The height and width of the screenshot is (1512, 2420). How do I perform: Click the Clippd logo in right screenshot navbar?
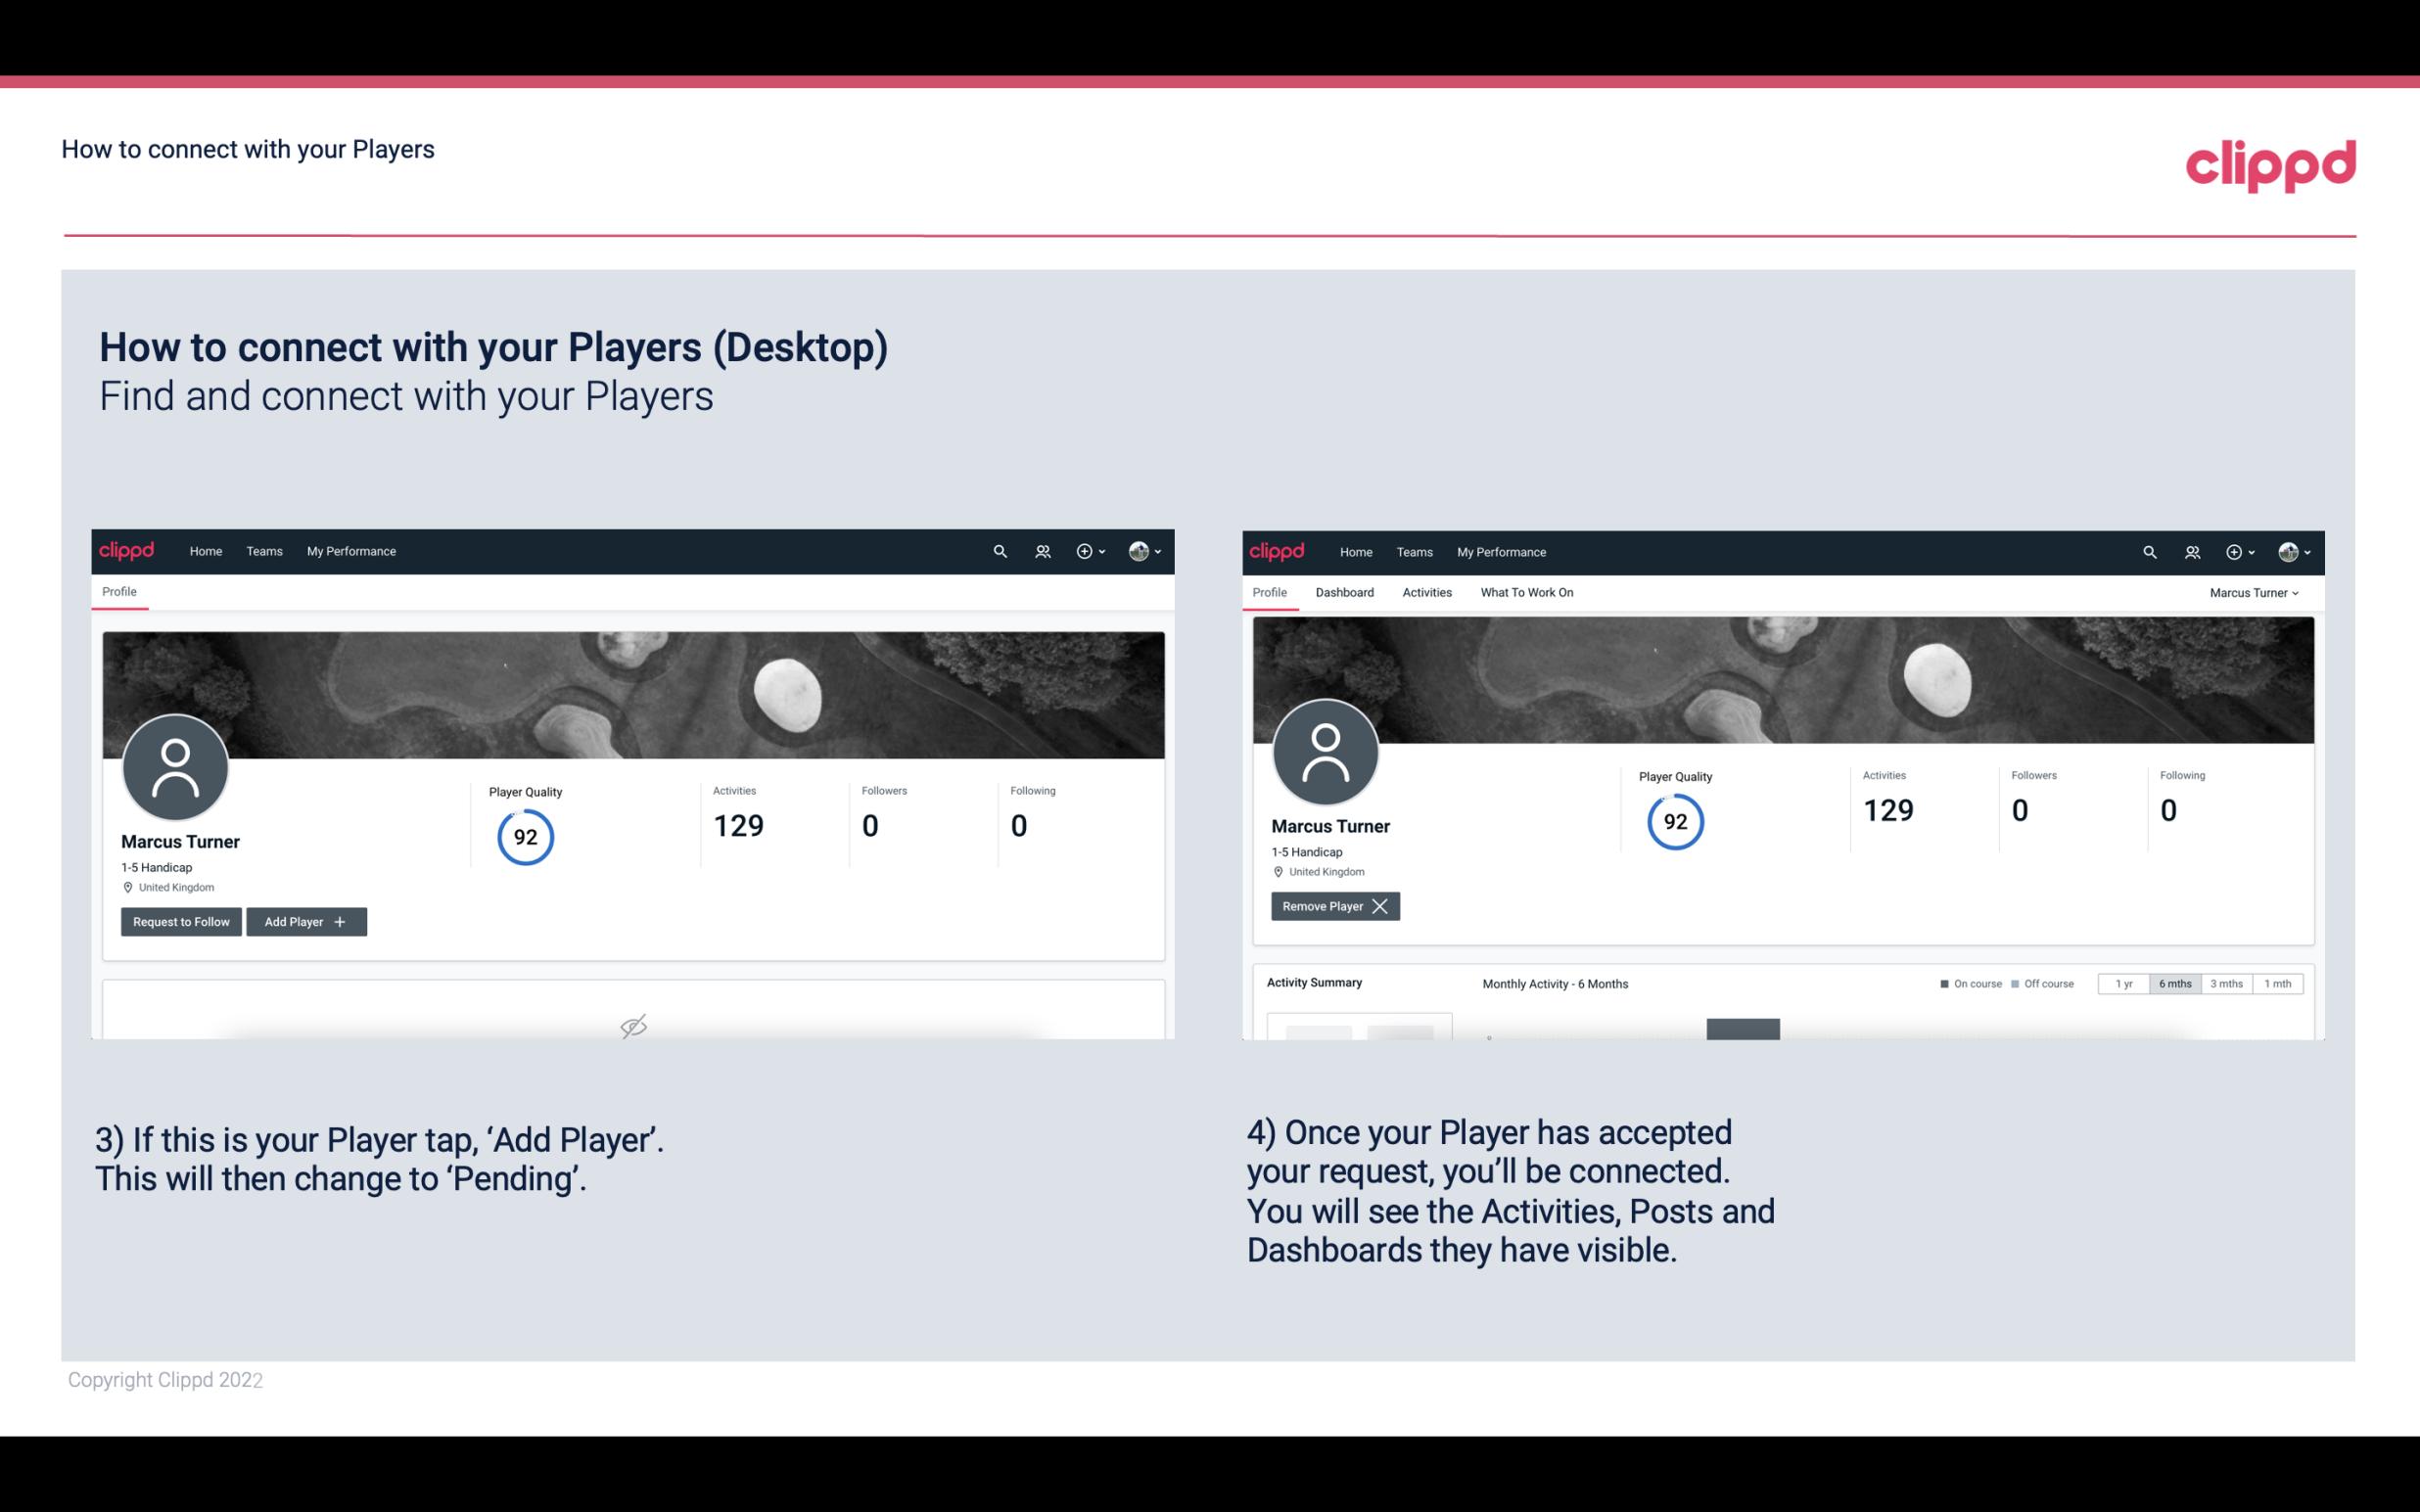point(1276,550)
